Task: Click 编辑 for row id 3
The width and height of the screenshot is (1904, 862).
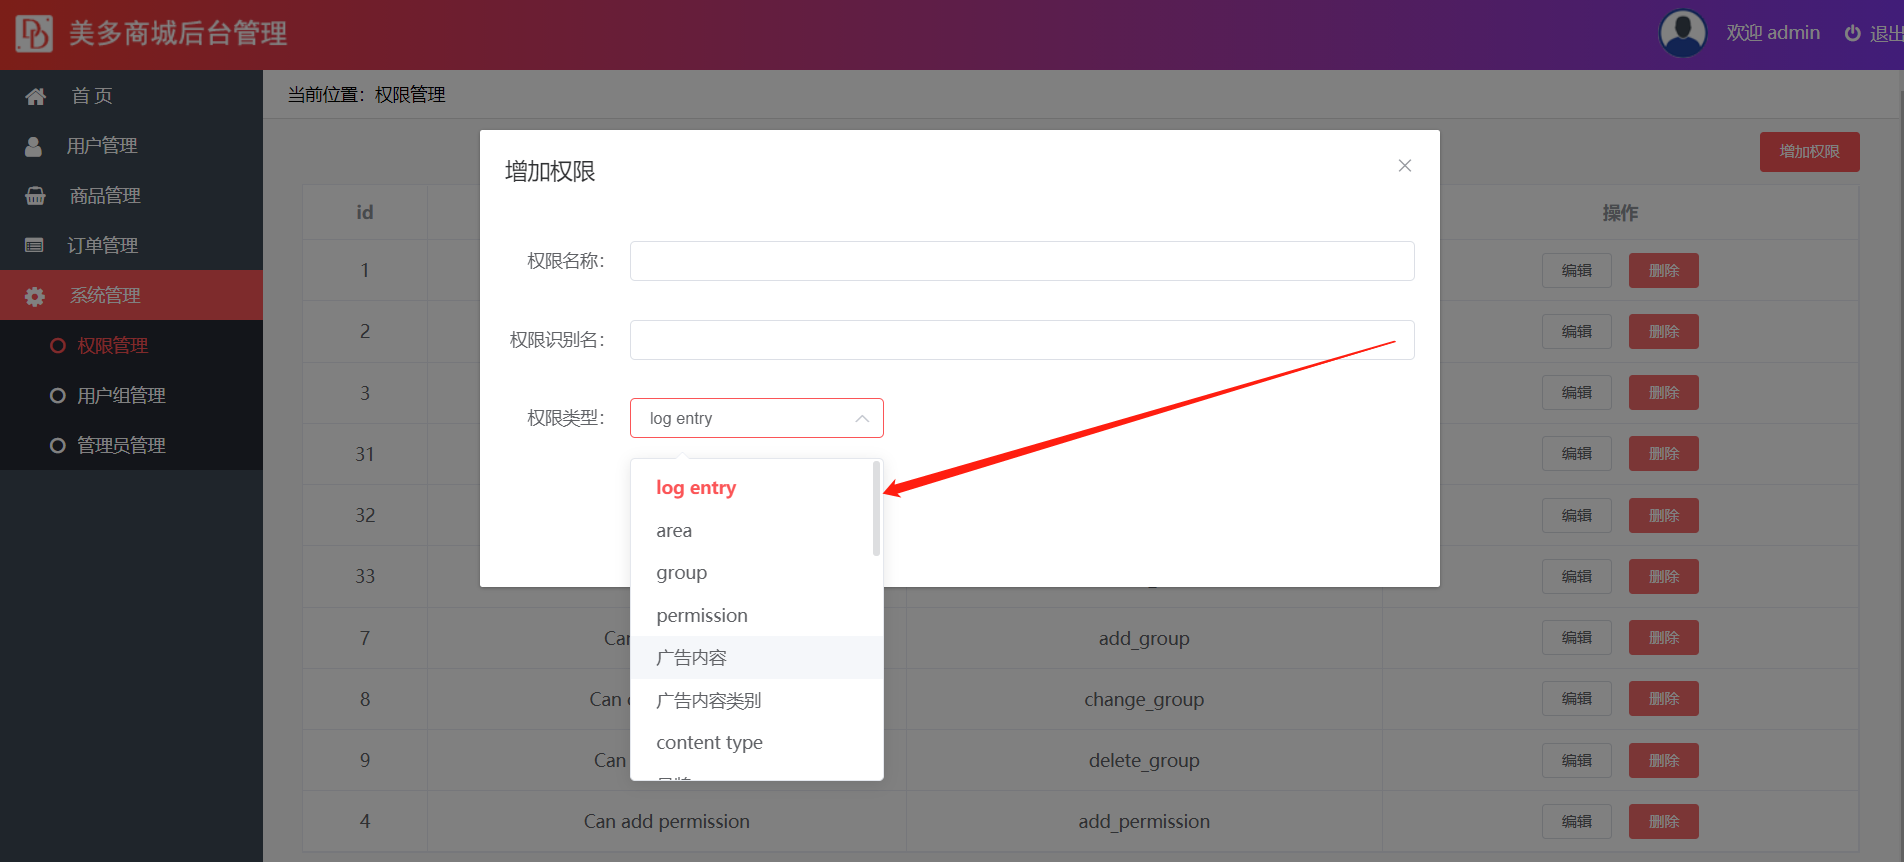Action: (1577, 393)
